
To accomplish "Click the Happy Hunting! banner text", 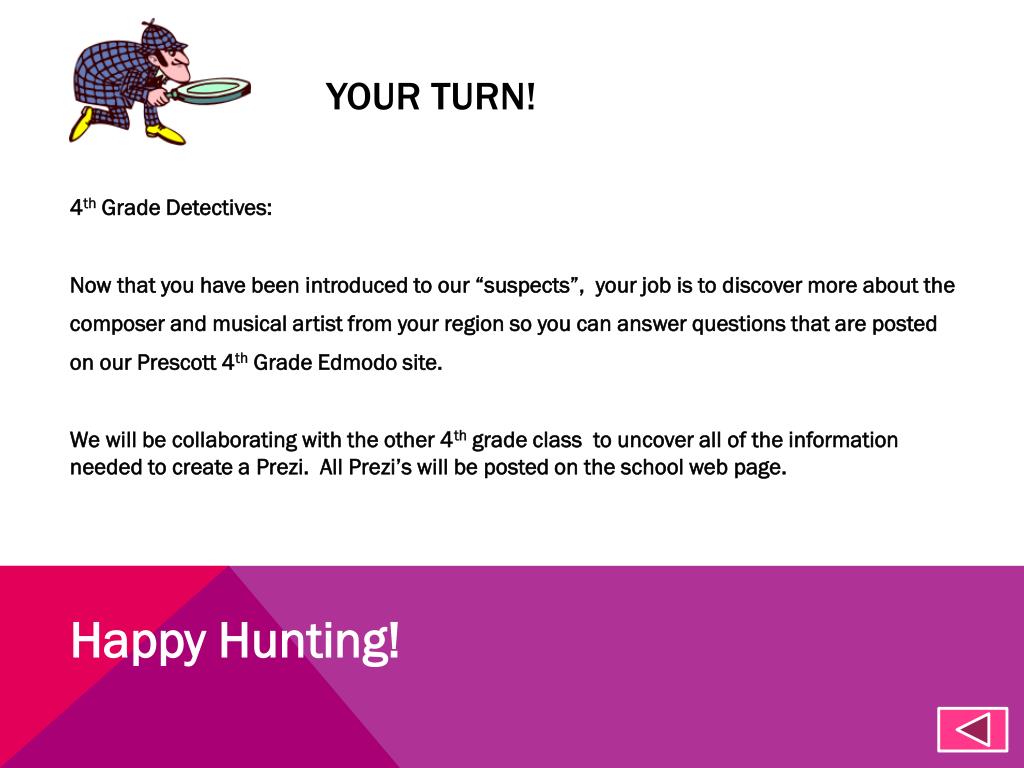I will [x=234, y=641].
